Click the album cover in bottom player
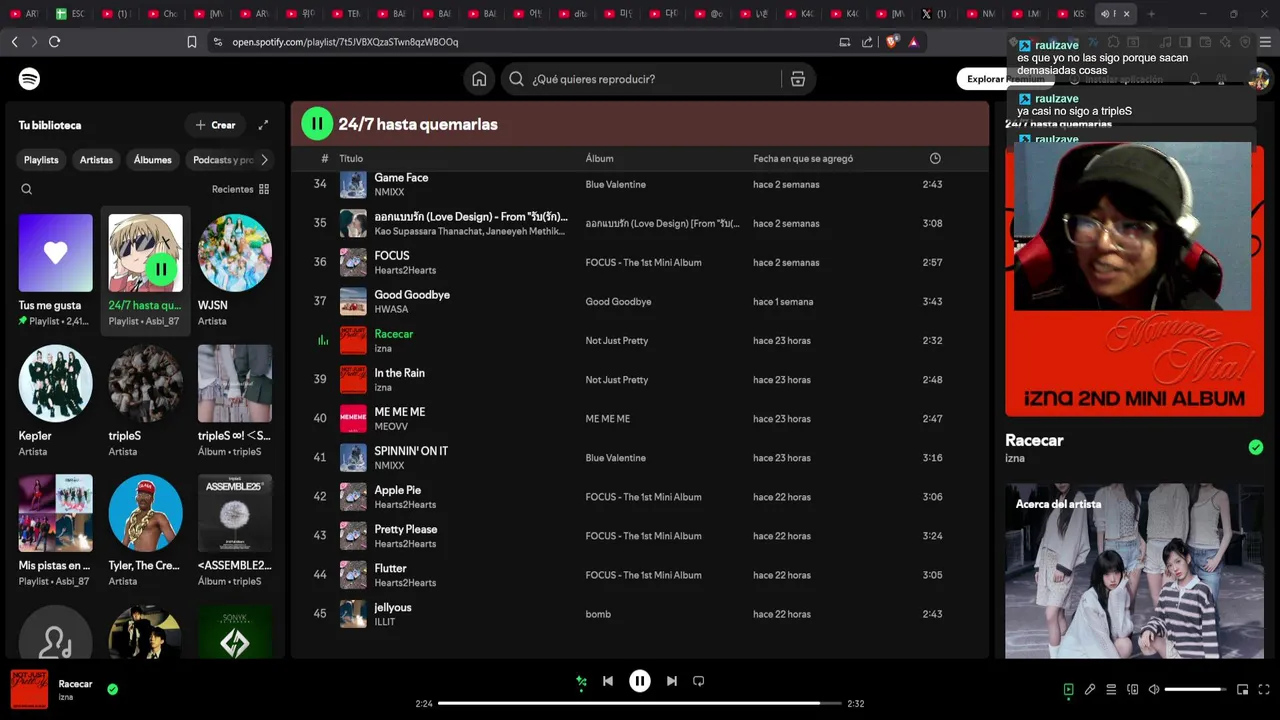 (x=29, y=689)
